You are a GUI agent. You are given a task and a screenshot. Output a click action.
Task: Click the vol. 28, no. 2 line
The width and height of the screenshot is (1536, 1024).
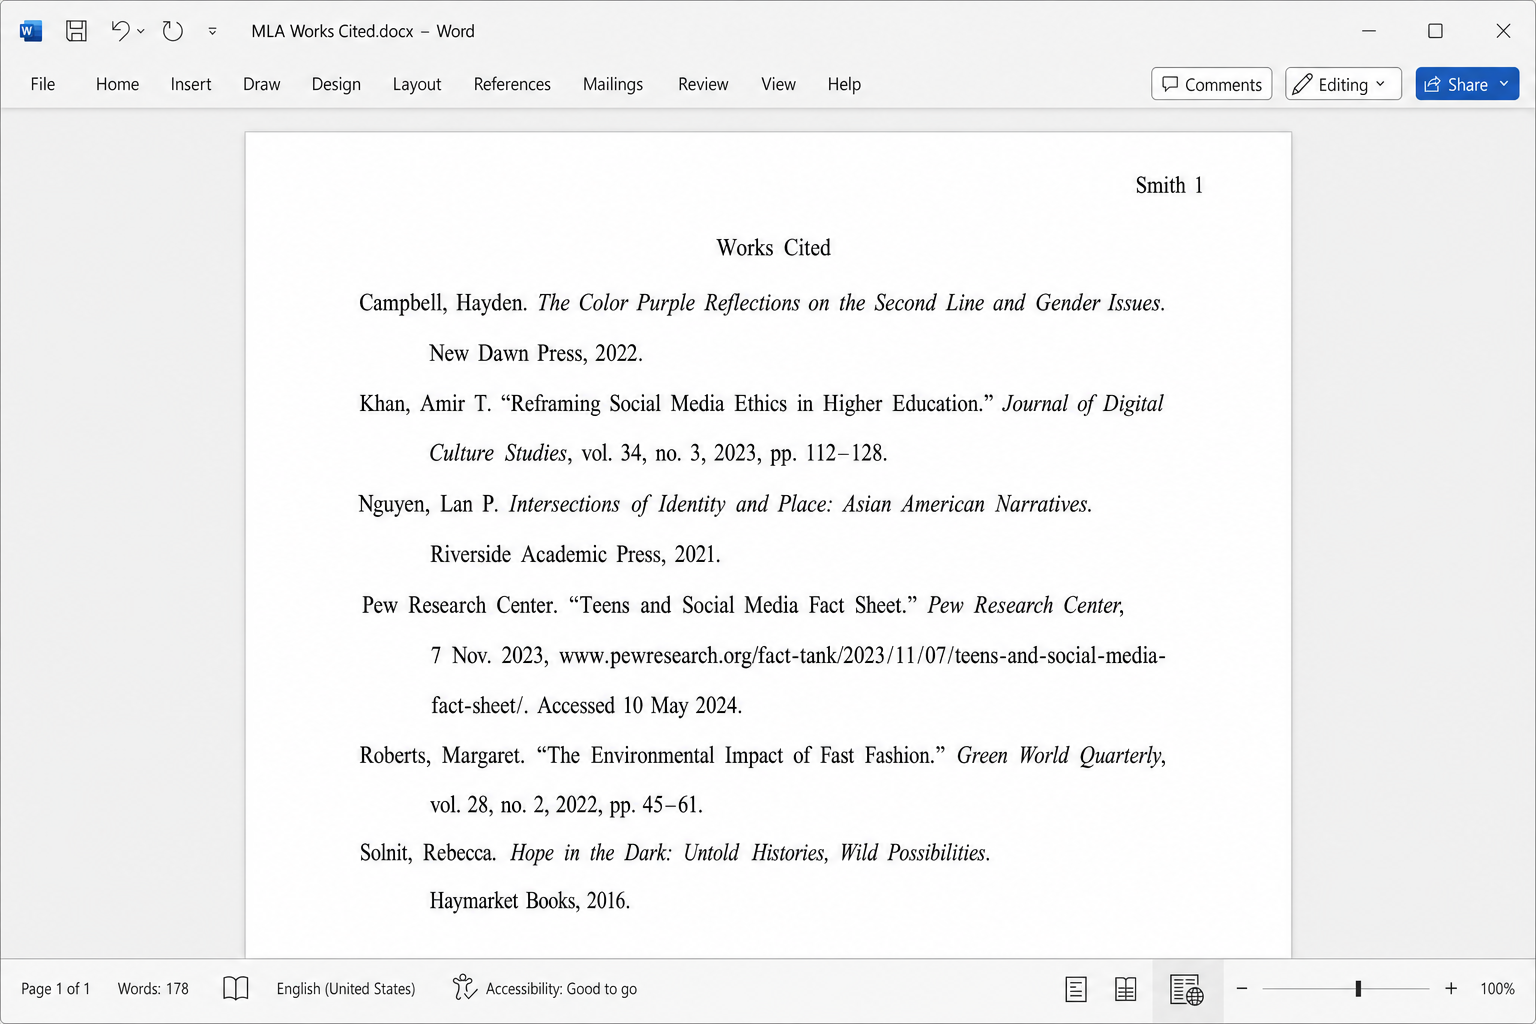click(566, 805)
